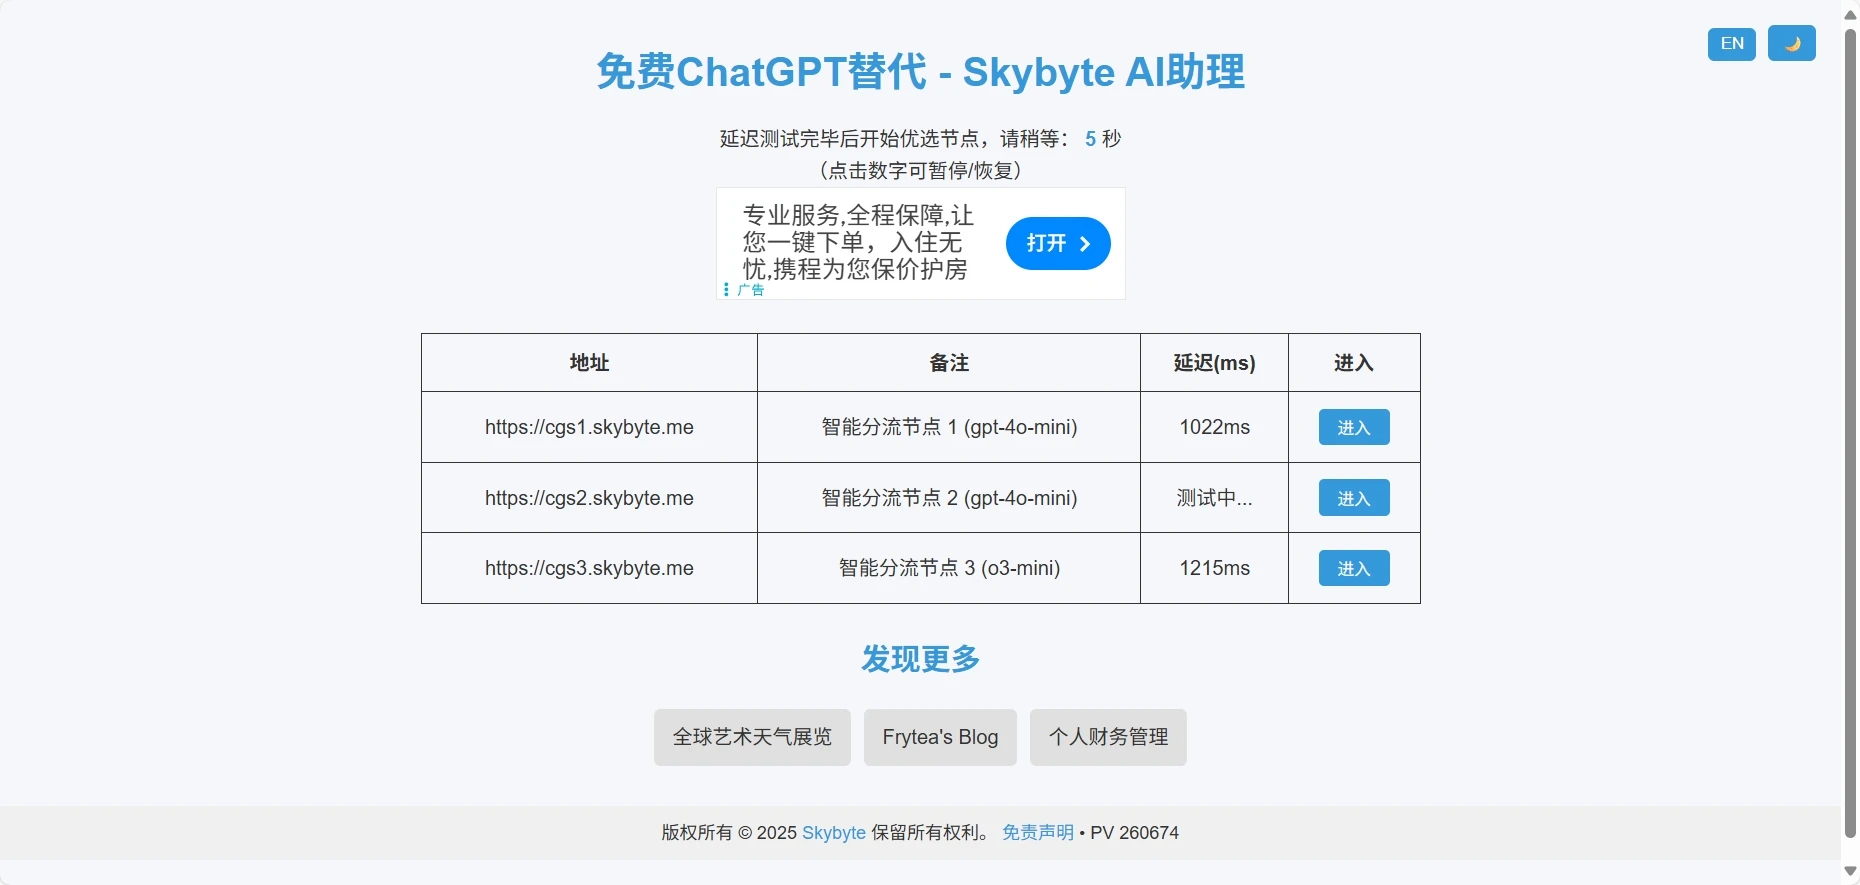
Task: Toggle dark mode with the moon icon
Action: tap(1791, 44)
